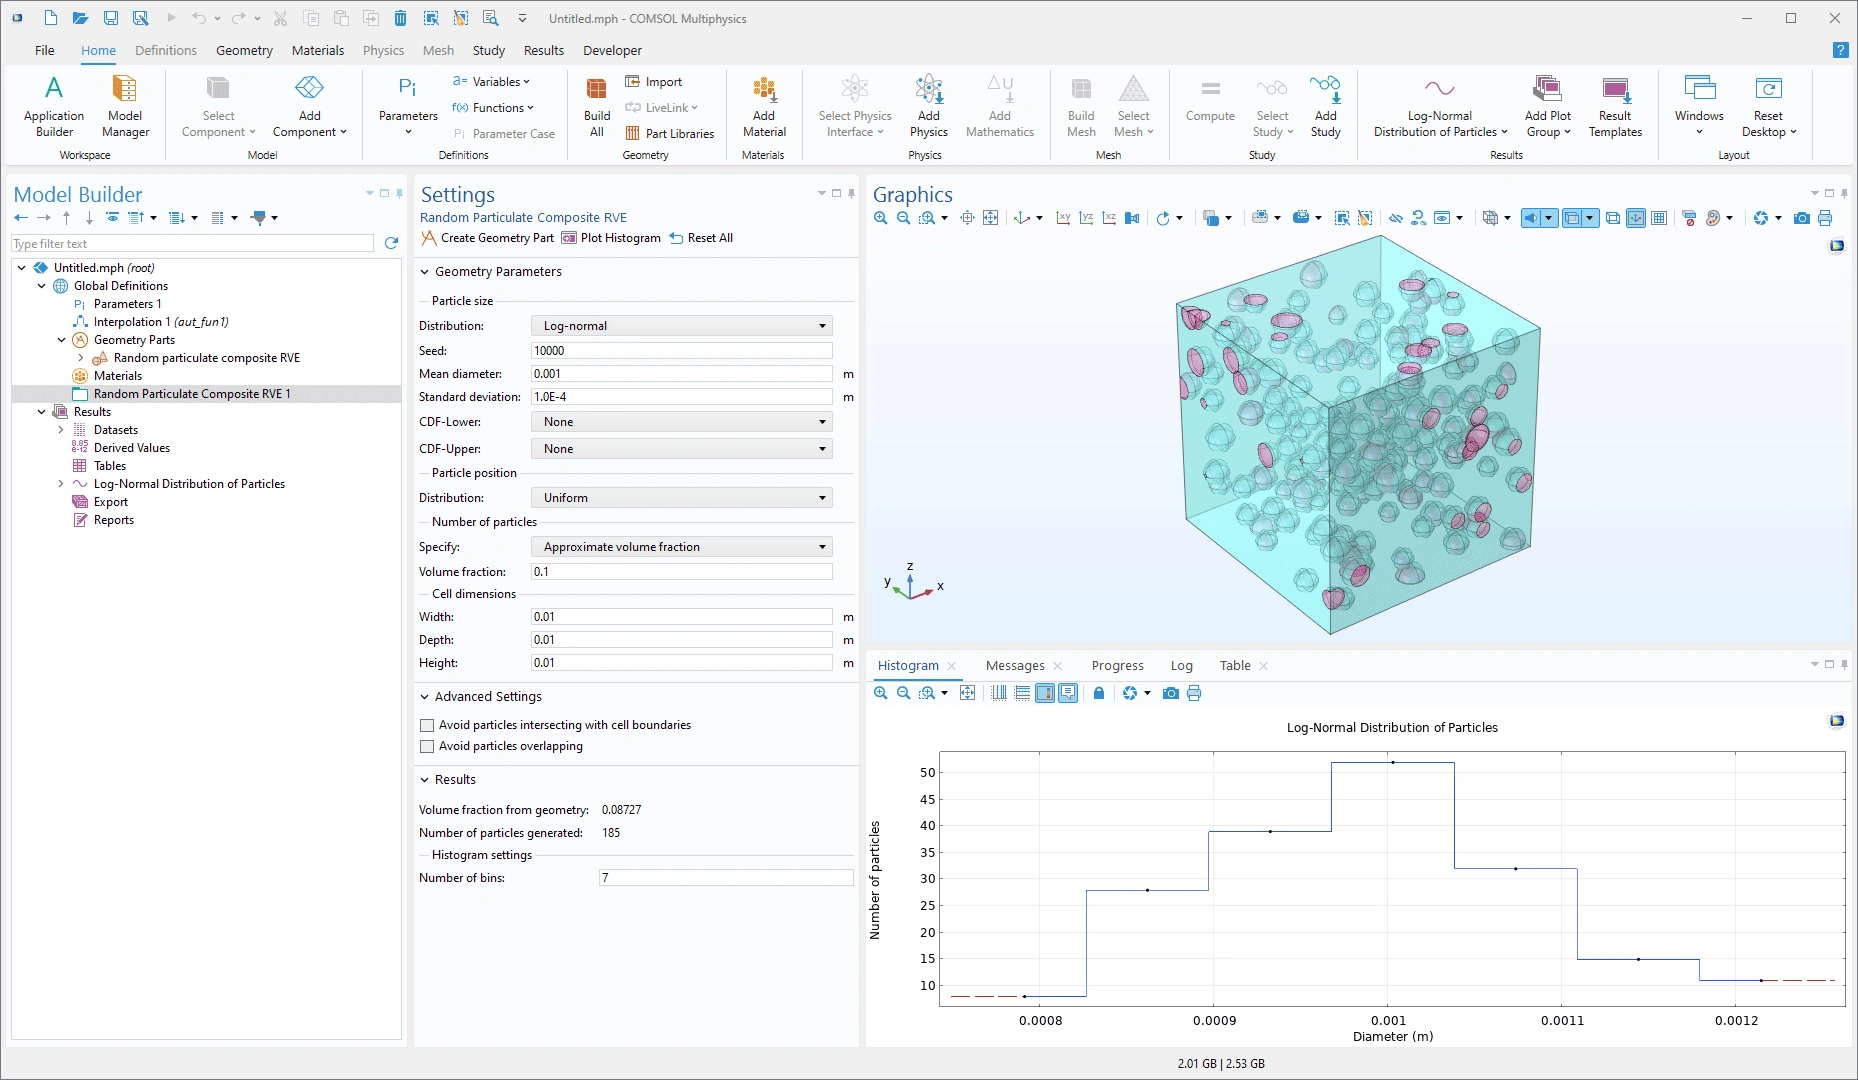Switch to the Messages tab

pyautogui.click(x=1014, y=666)
